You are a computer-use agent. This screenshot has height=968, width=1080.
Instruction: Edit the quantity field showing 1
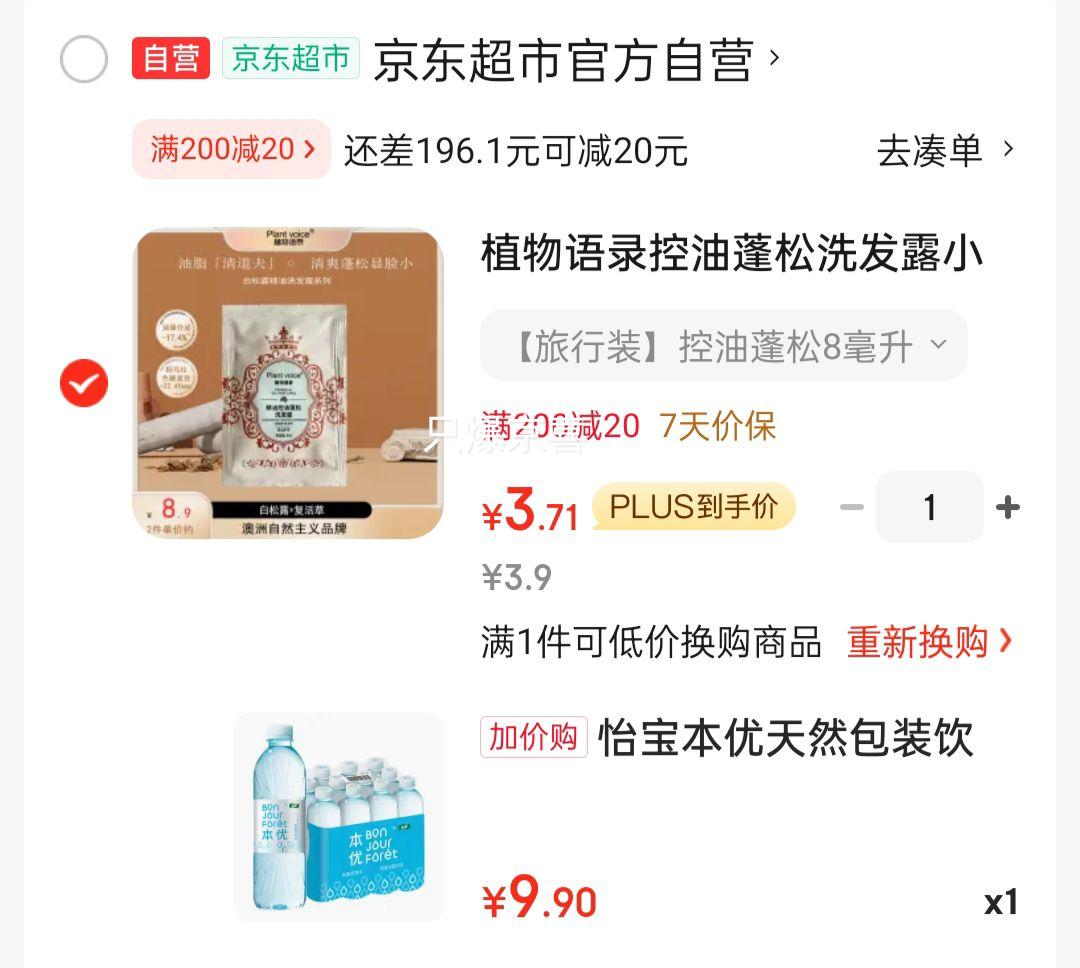929,508
